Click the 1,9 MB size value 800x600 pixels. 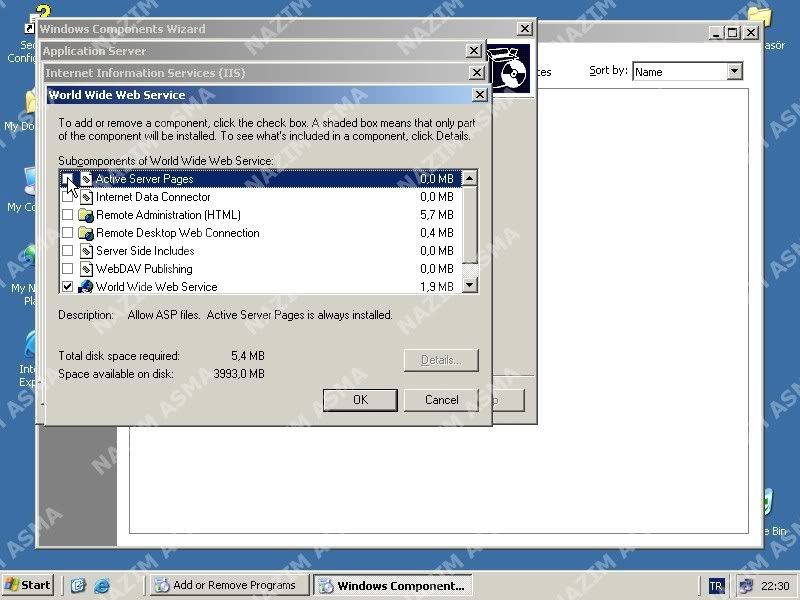pyautogui.click(x=437, y=287)
